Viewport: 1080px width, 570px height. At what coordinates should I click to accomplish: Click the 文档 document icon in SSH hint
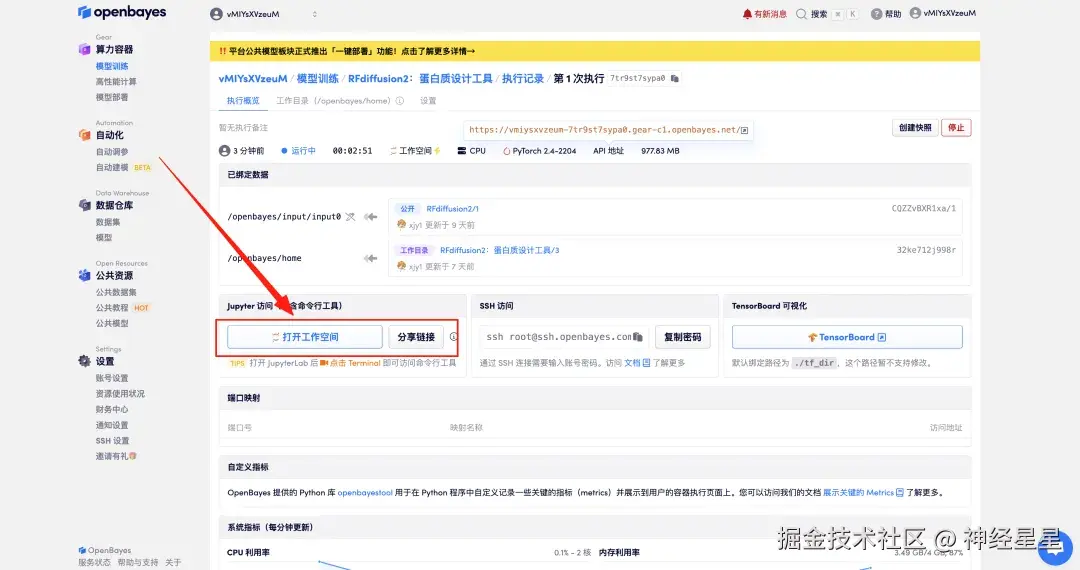coord(646,363)
